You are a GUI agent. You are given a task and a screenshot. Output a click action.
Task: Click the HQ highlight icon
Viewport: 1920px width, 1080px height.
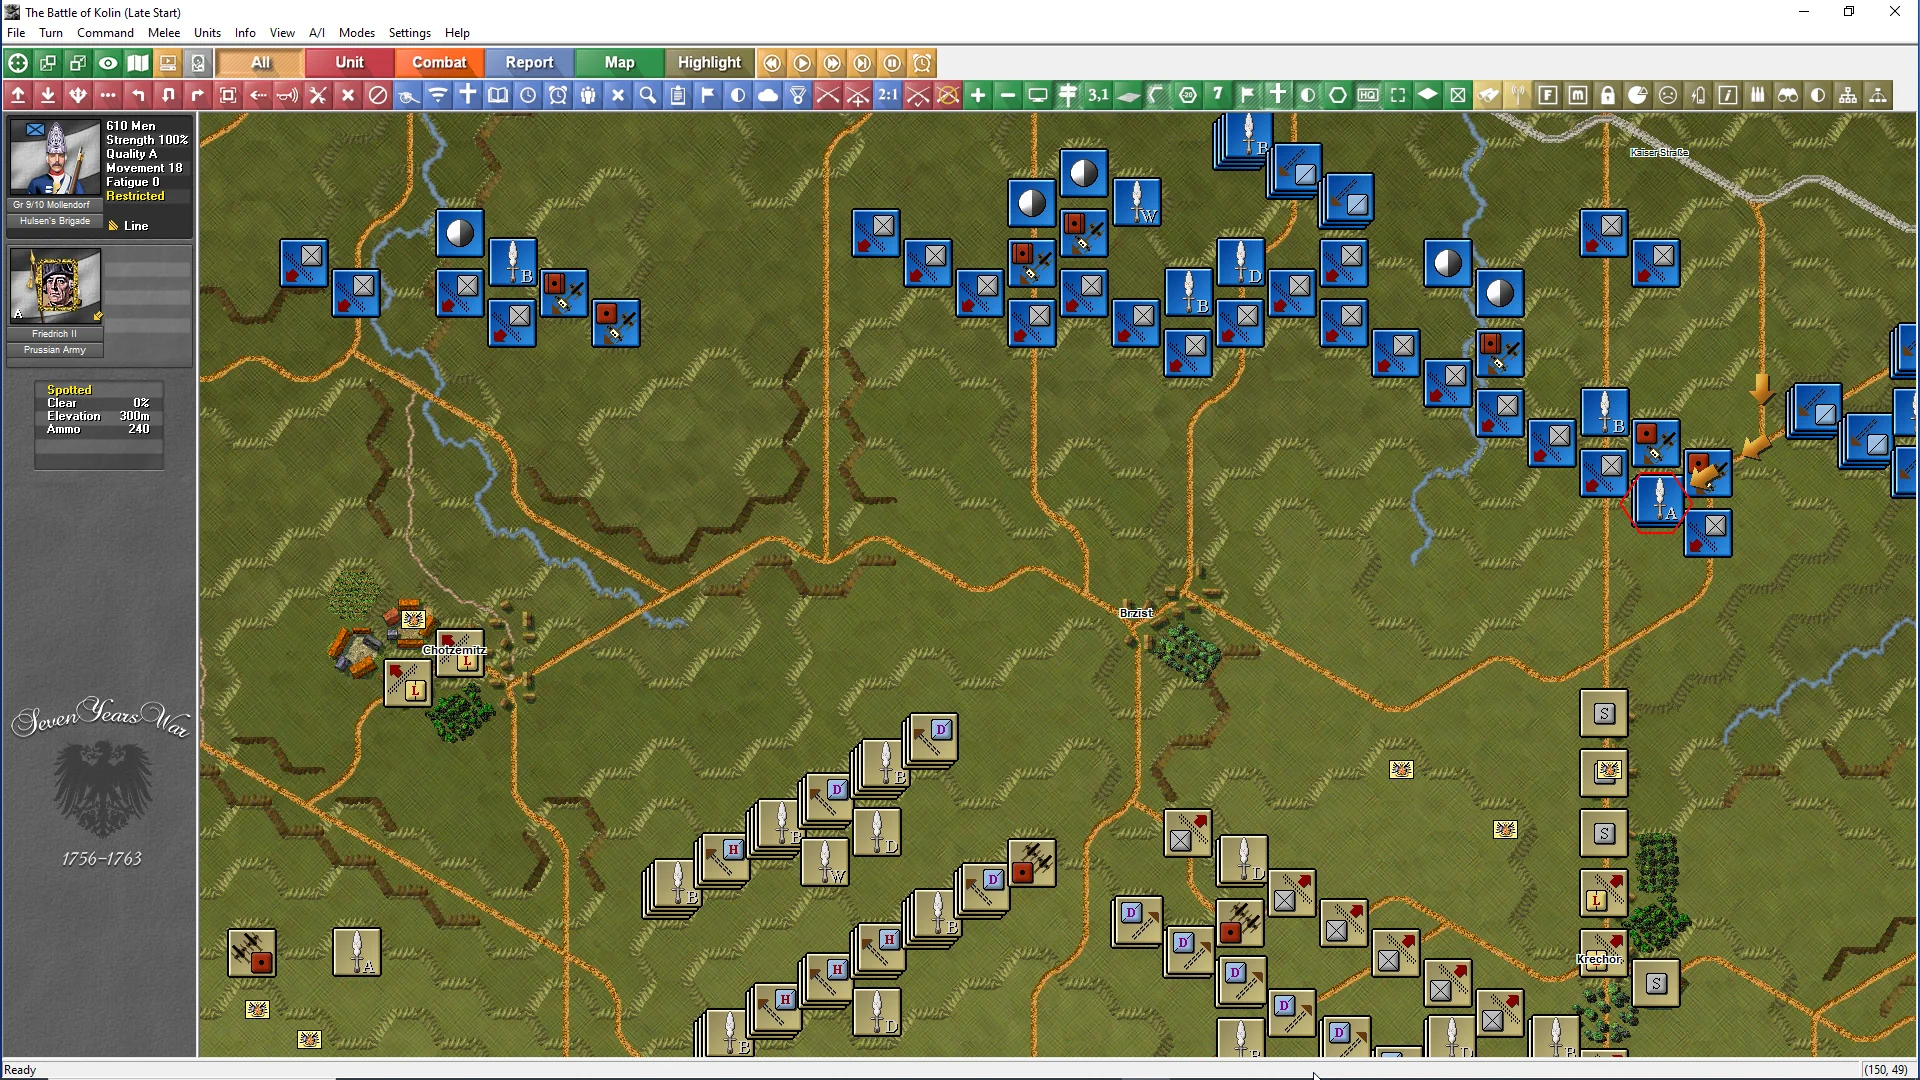click(x=1368, y=95)
